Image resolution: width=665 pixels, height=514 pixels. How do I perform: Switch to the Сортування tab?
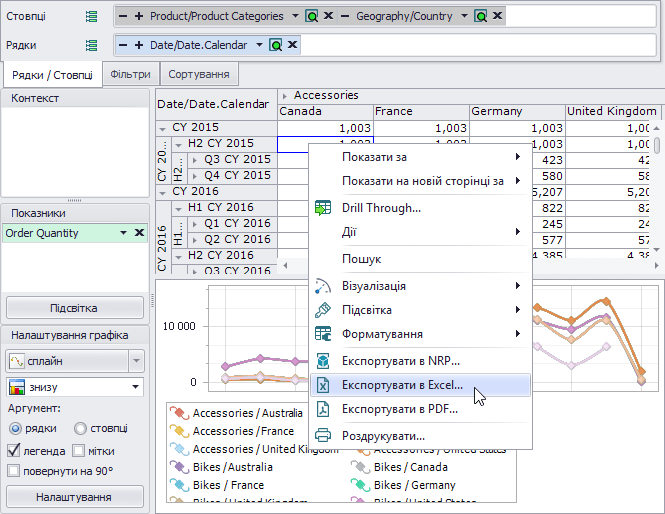[199, 74]
